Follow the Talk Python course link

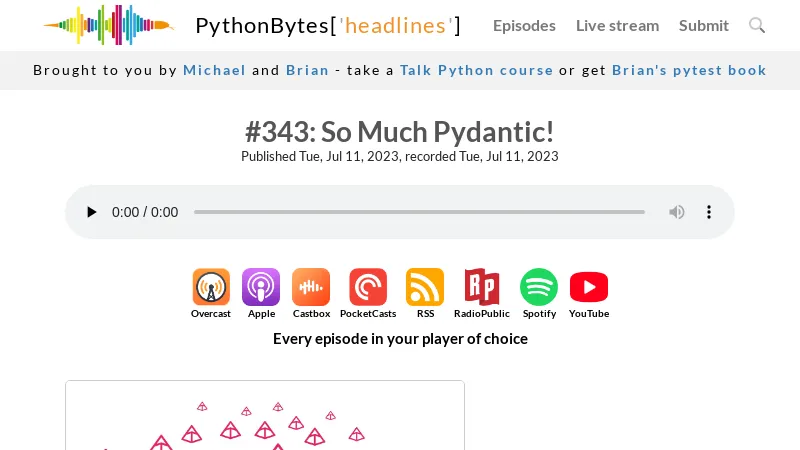click(x=476, y=70)
